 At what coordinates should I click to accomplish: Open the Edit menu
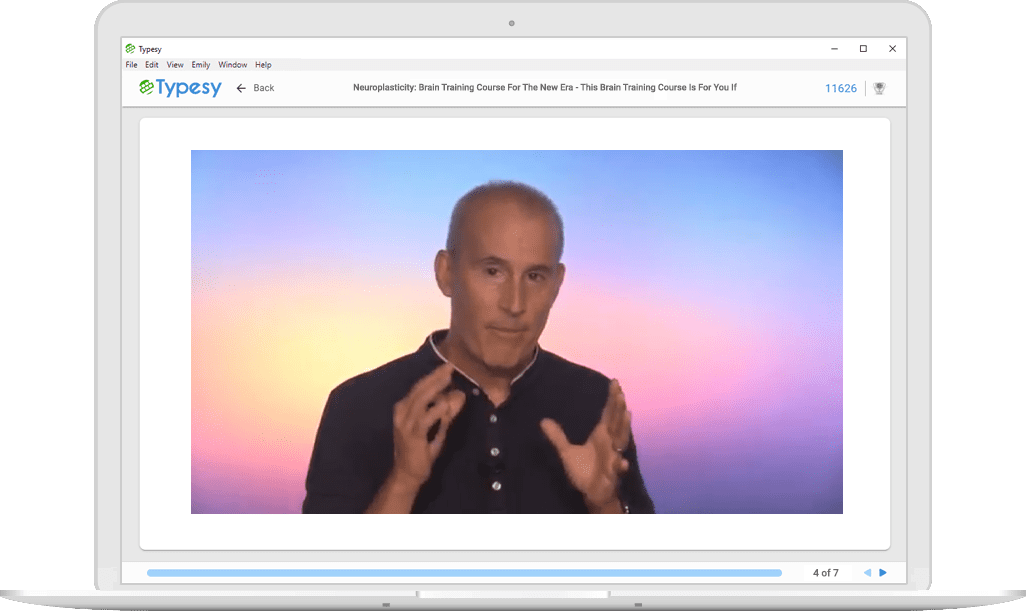(152, 65)
